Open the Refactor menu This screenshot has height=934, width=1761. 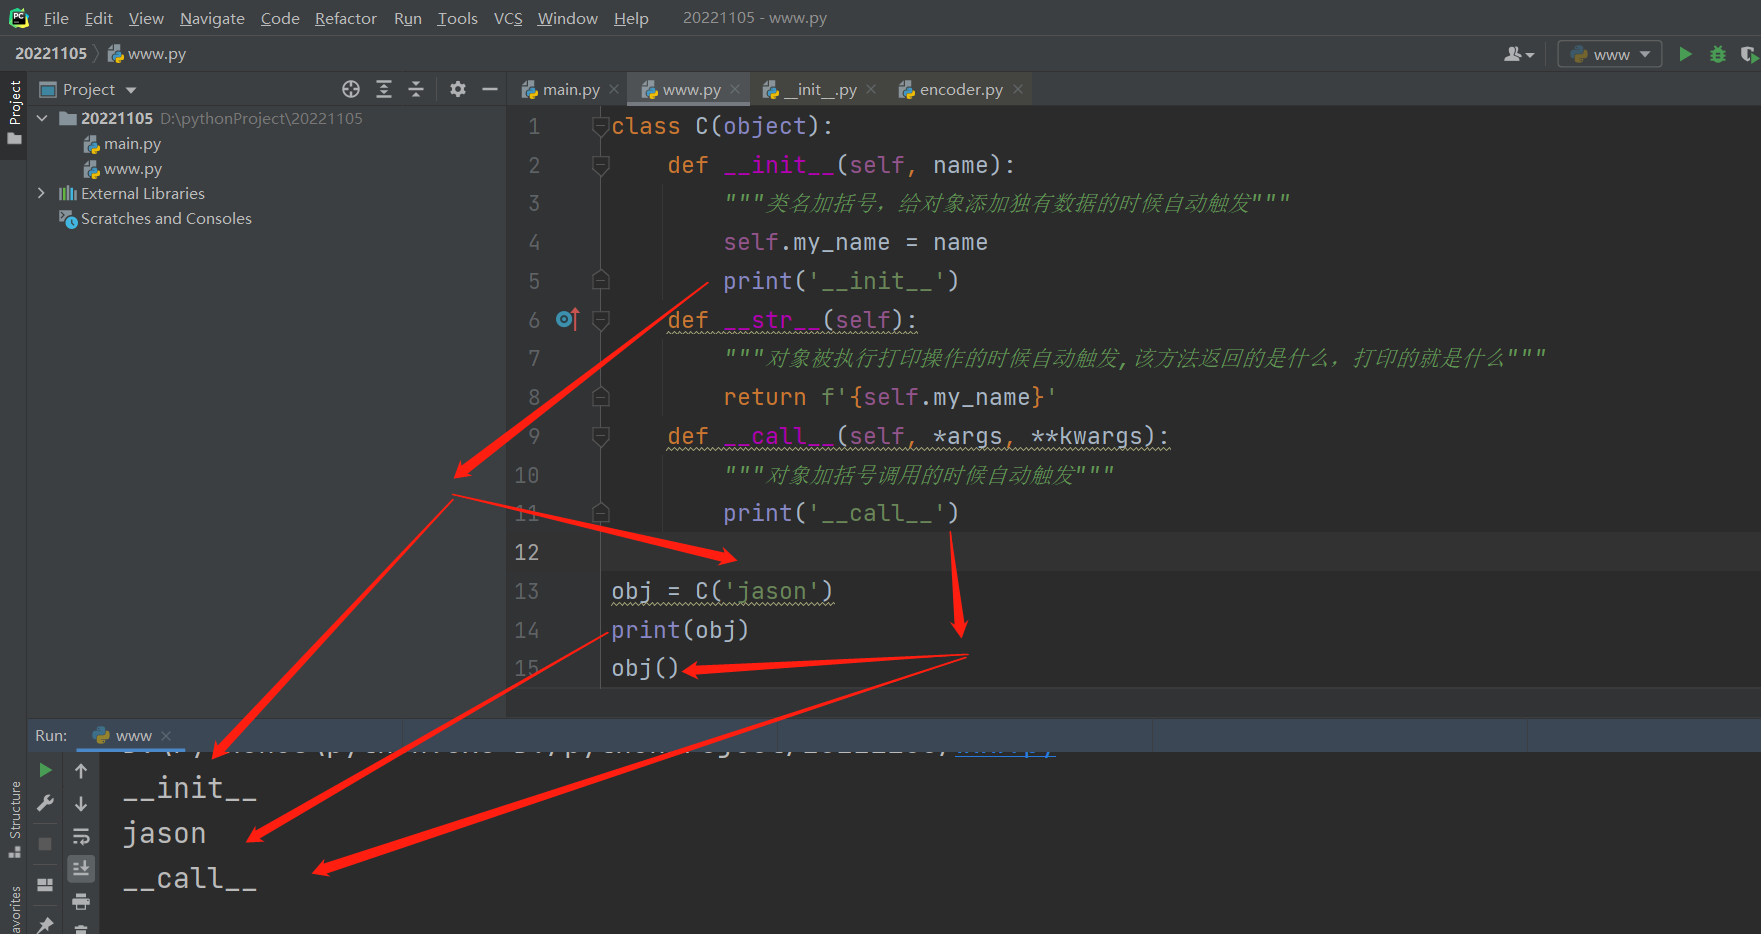point(345,18)
